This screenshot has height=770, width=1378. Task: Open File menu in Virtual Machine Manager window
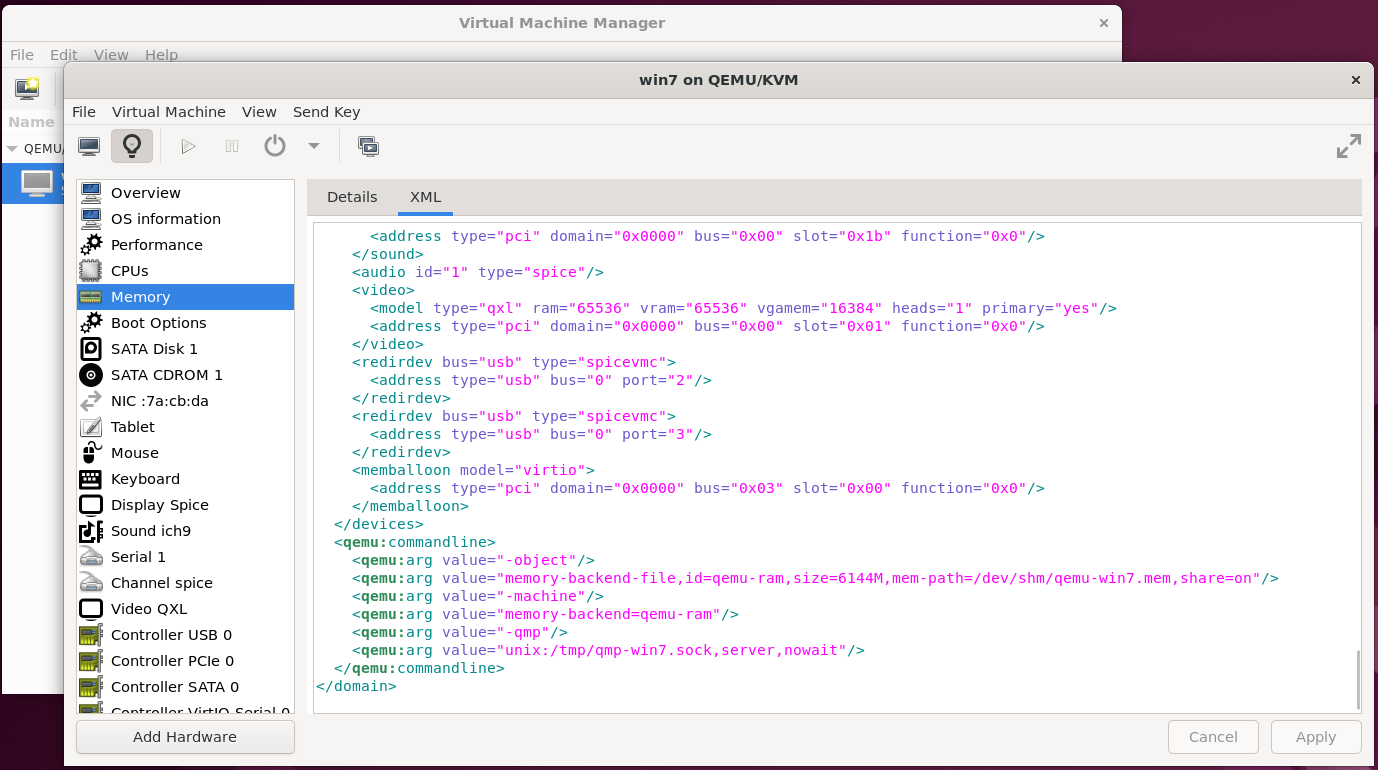pos(22,55)
